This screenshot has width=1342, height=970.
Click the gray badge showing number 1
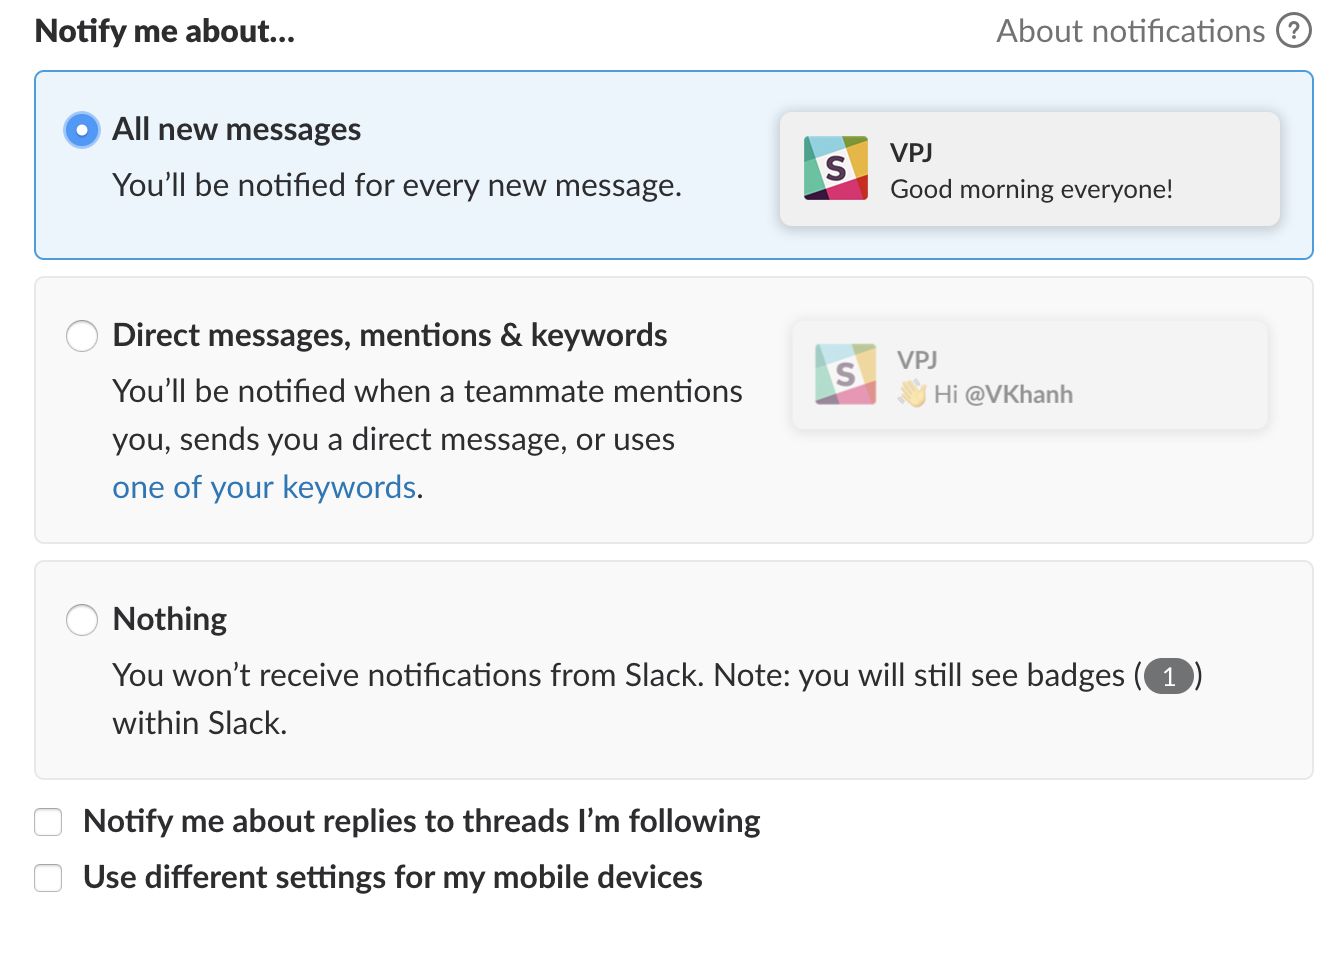pyautogui.click(x=1168, y=677)
